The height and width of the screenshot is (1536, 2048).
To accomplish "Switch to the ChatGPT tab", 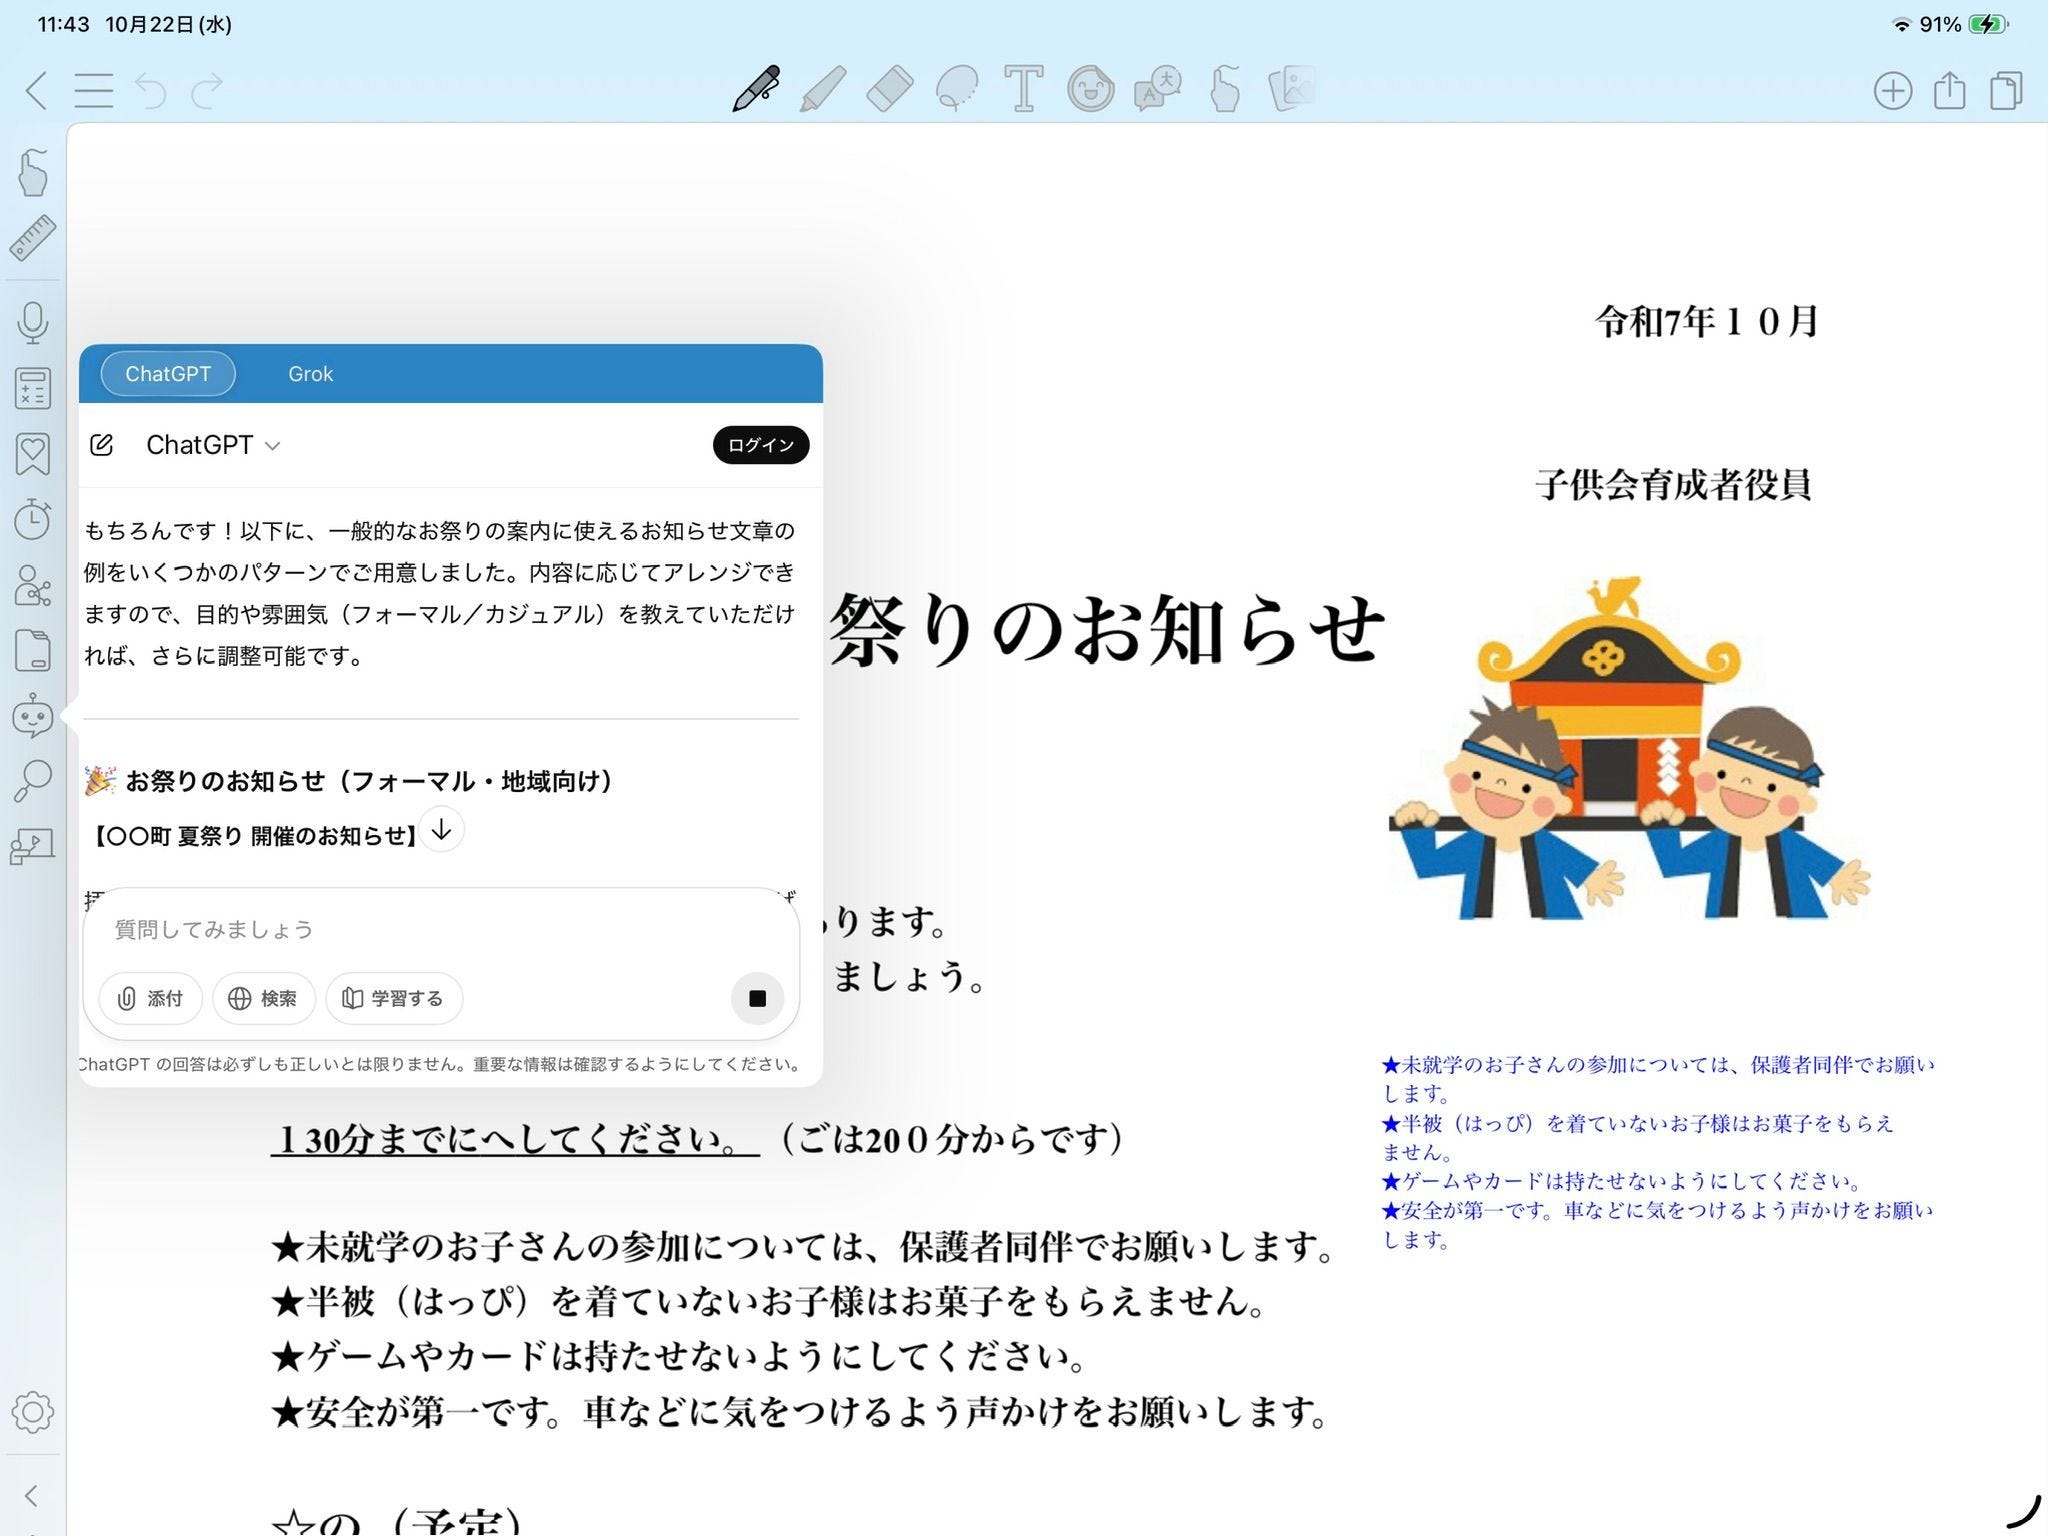I will click(x=168, y=374).
